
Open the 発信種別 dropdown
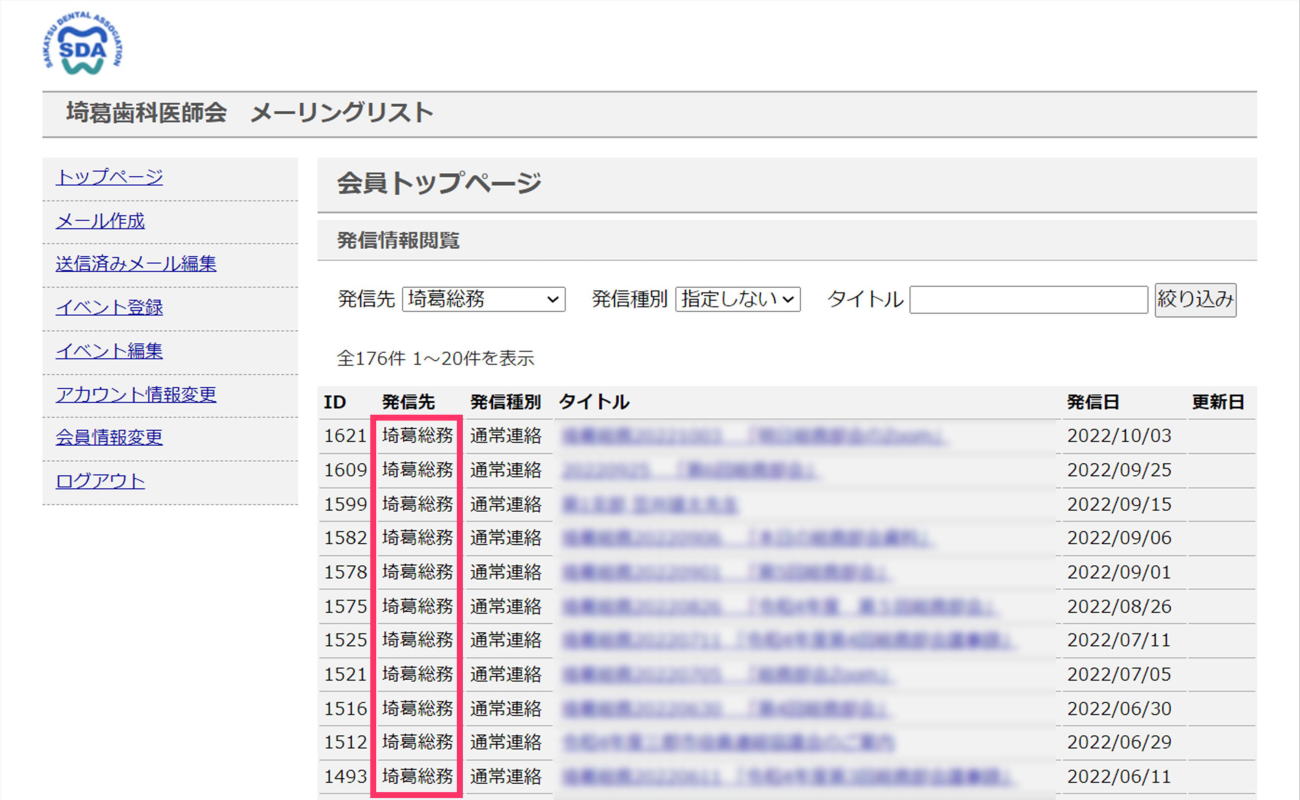click(x=737, y=299)
